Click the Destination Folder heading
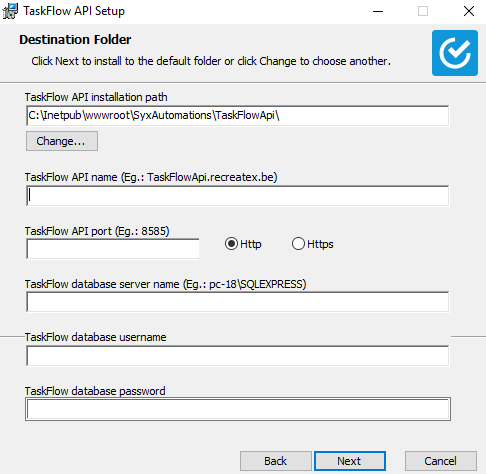The height and width of the screenshot is (474, 486). (75, 40)
